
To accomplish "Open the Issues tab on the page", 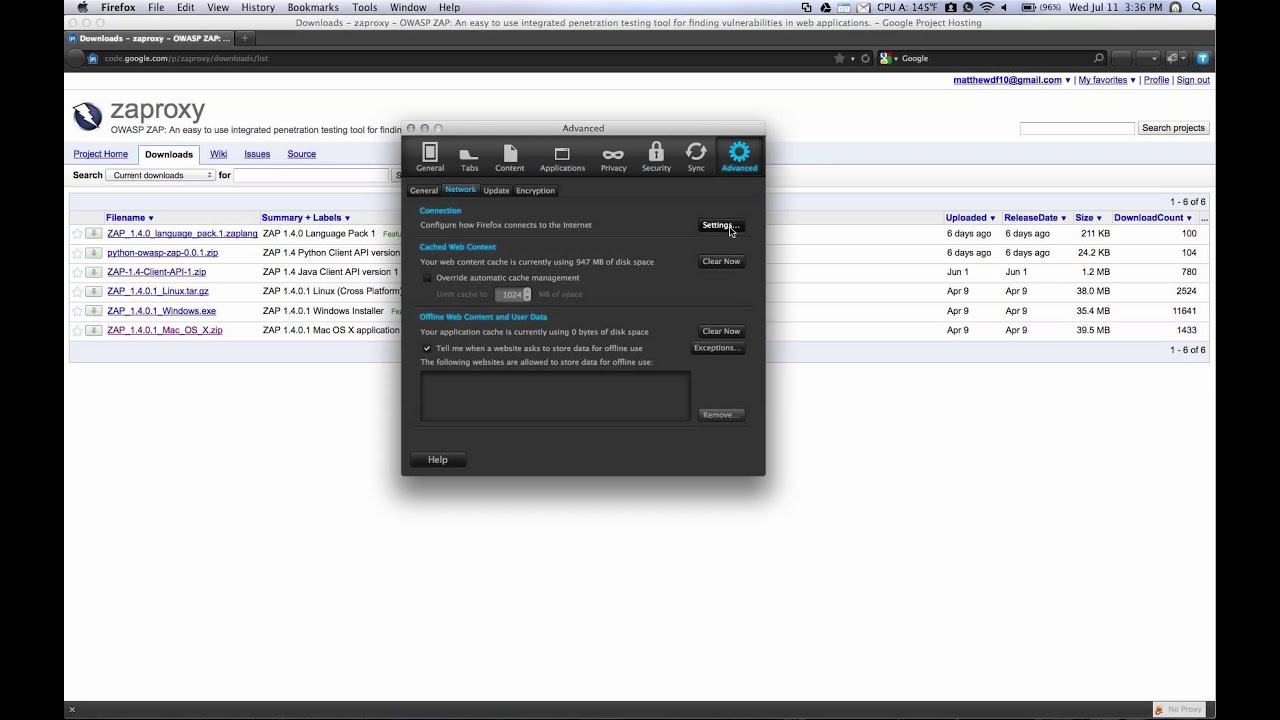I will [x=257, y=154].
